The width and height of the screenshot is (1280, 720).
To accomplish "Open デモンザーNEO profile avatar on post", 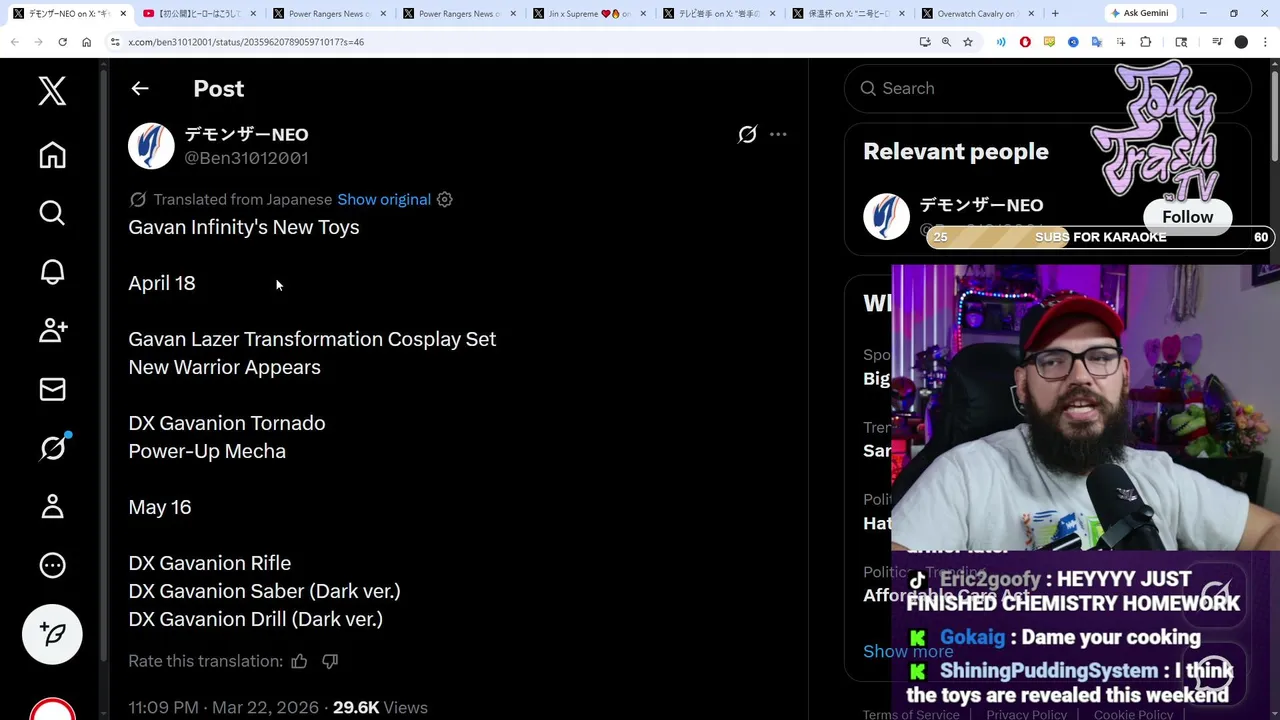I will pyautogui.click(x=151, y=146).
